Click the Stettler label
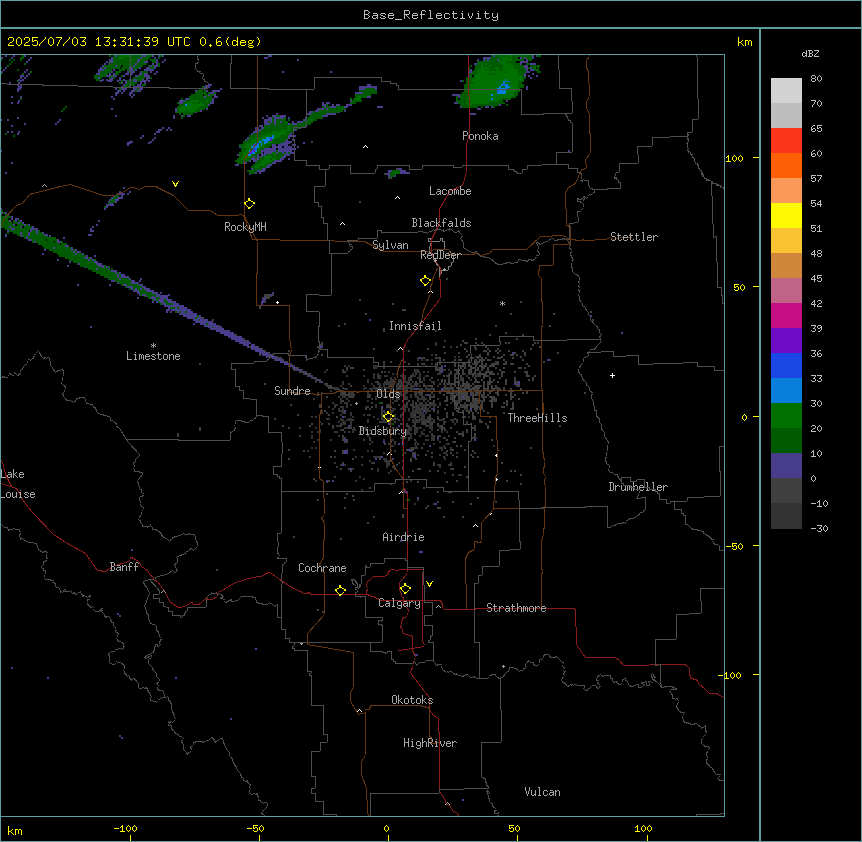The height and width of the screenshot is (842, 862). pos(634,237)
